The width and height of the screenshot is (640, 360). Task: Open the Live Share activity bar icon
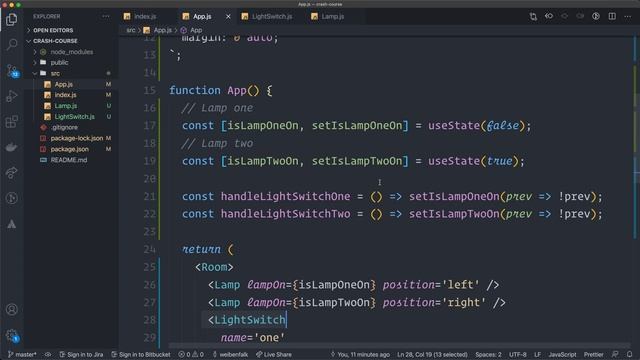[12, 173]
